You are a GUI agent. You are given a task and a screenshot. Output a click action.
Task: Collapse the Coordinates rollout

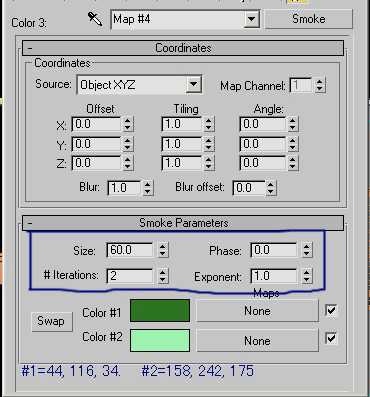(x=30, y=49)
